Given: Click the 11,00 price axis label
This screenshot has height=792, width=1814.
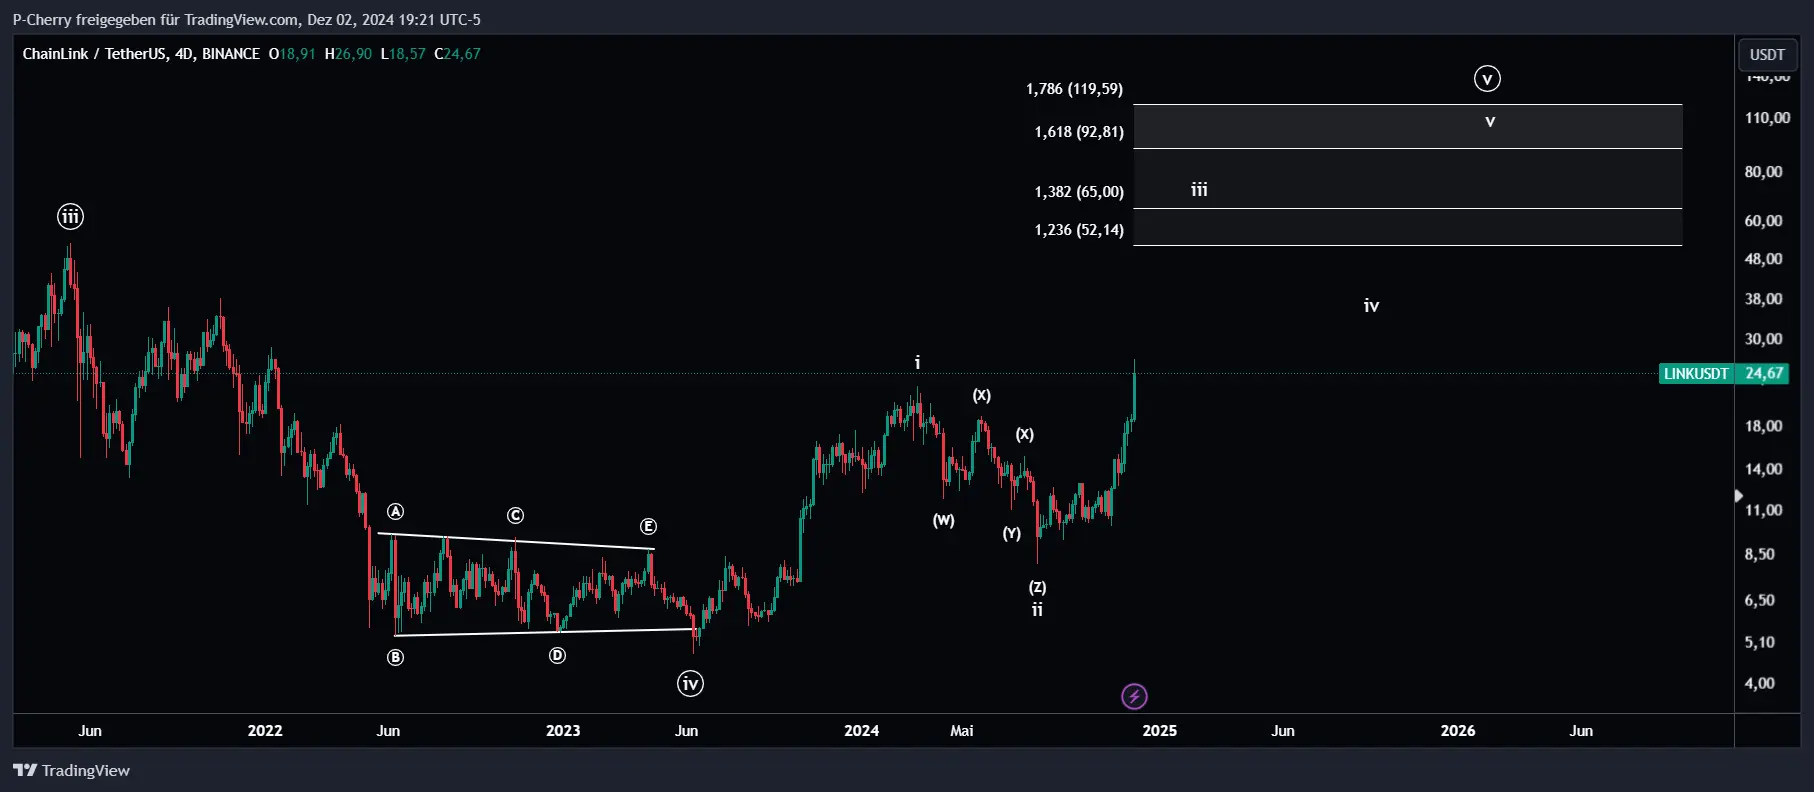Looking at the screenshot, I should [1763, 510].
